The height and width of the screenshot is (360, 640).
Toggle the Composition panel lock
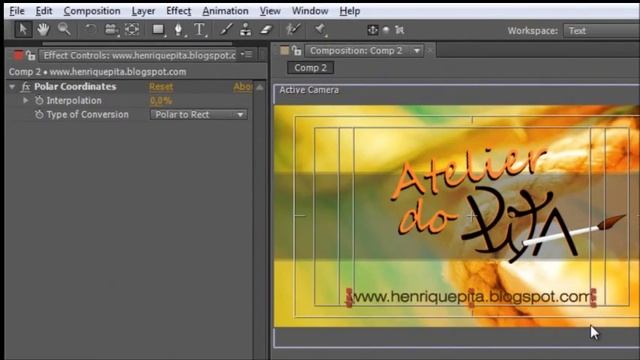click(x=297, y=51)
